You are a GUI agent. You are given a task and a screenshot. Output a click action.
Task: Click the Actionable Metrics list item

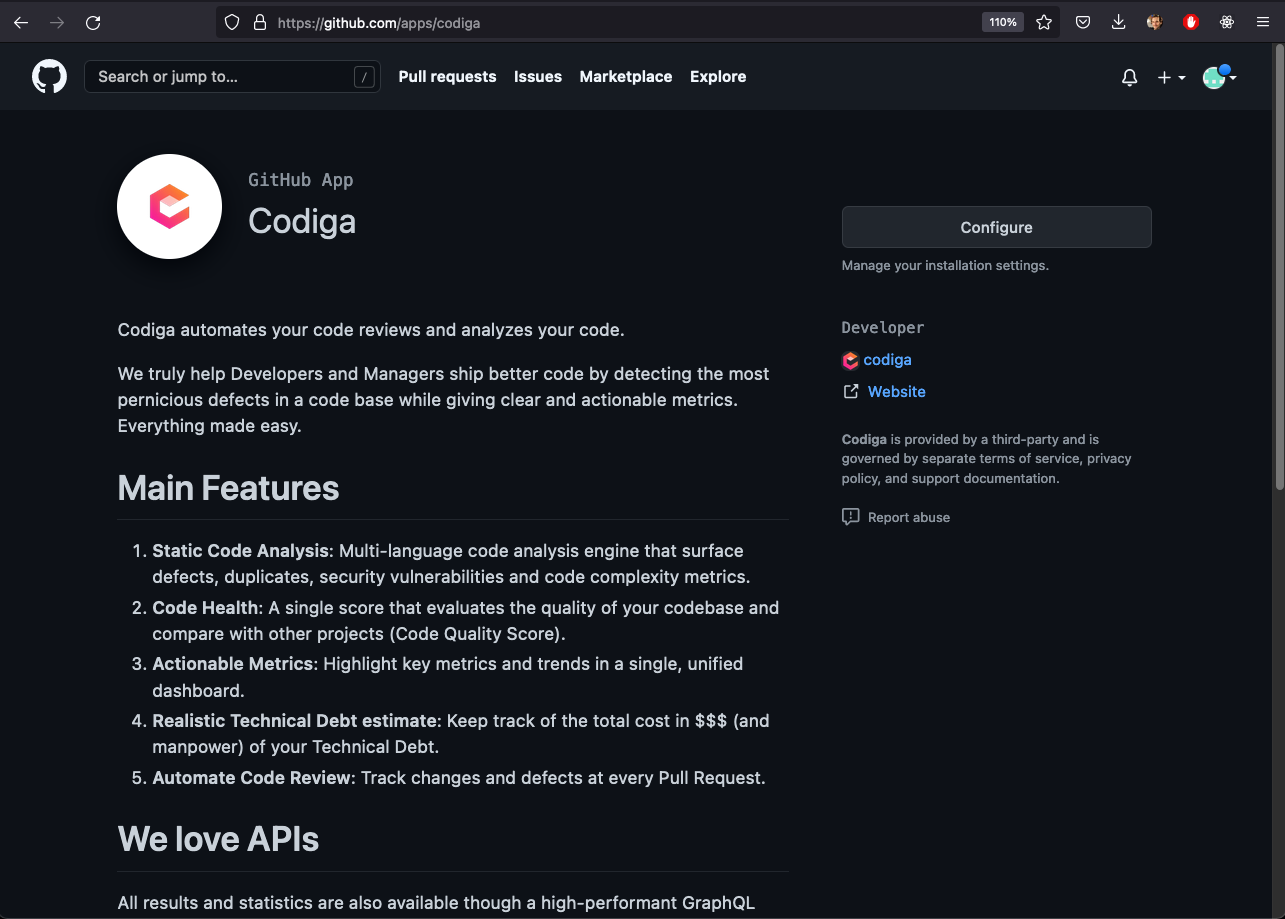448,677
